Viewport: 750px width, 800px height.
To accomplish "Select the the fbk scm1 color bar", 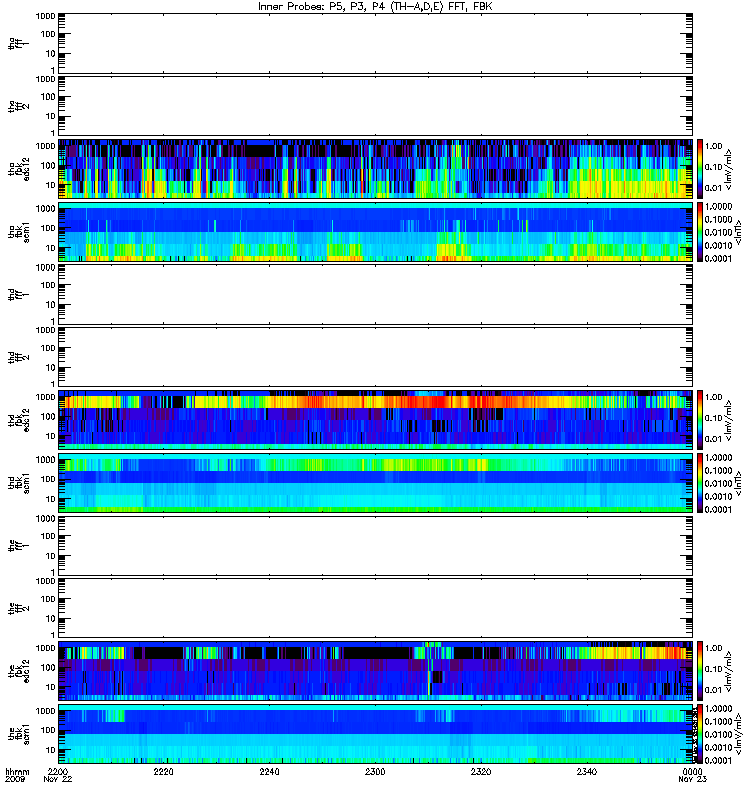I will [x=700, y=733].
